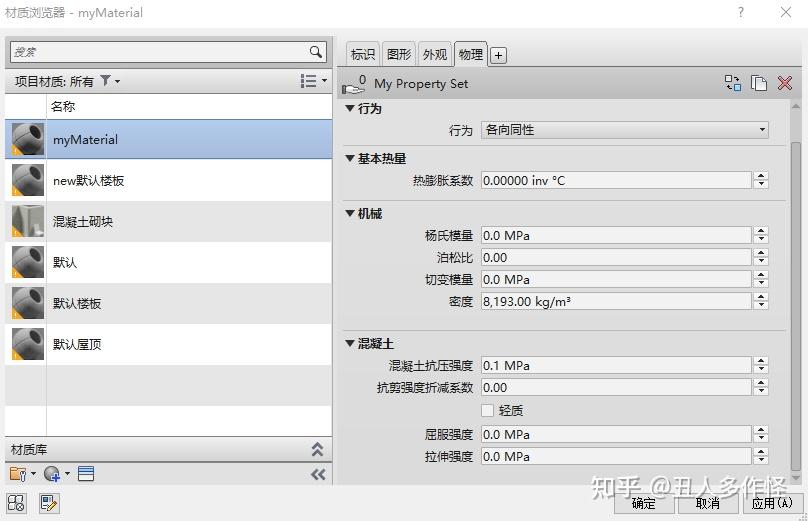The image size is (808, 521).
Task: Click the help question mark icon
Action: 740,12
